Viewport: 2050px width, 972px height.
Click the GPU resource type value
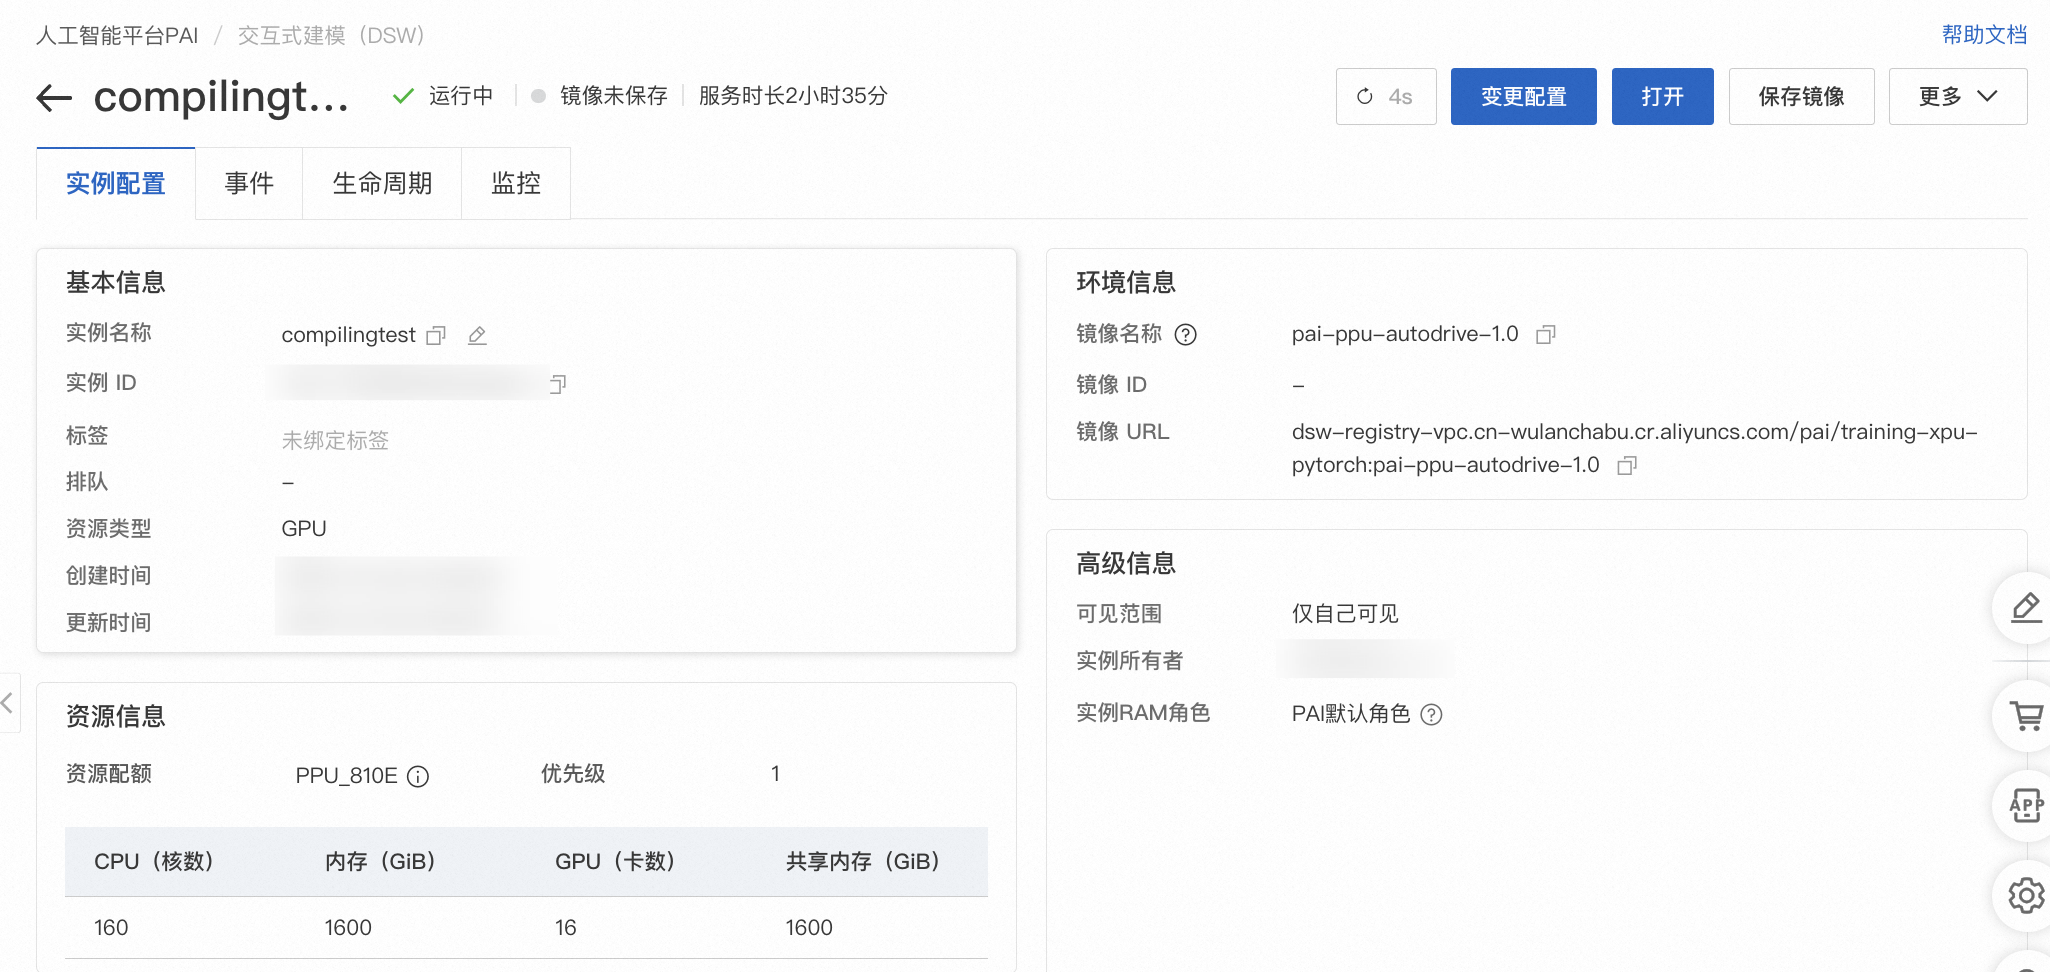304,529
